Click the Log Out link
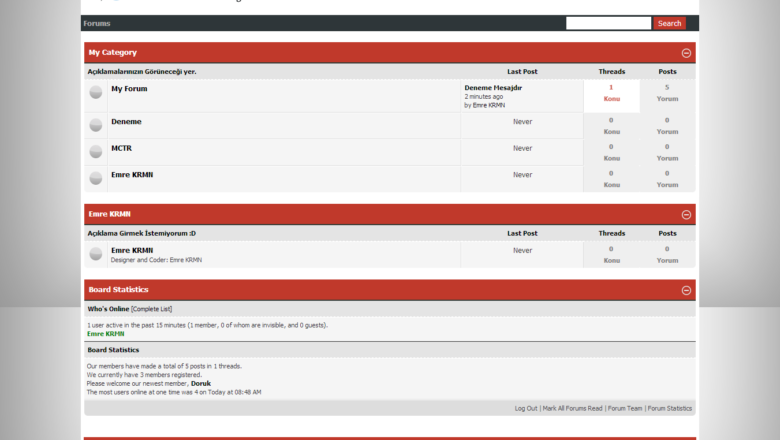The width and height of the screenshot is (780, 440). tap(526, 408)
